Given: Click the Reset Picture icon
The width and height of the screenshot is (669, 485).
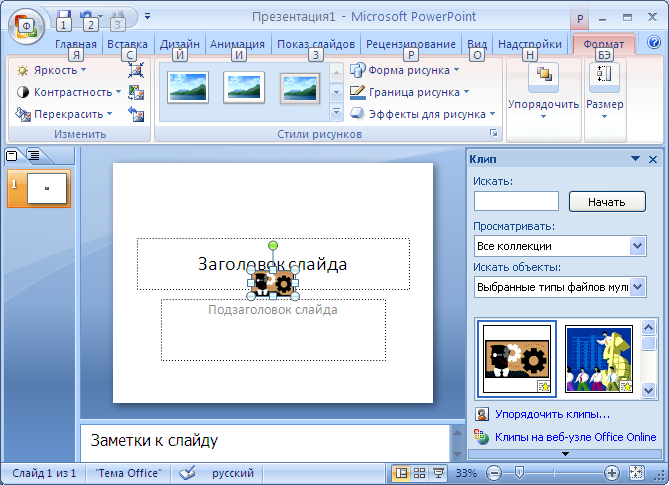Looking at the screenshot, I should tap(136, 114).
